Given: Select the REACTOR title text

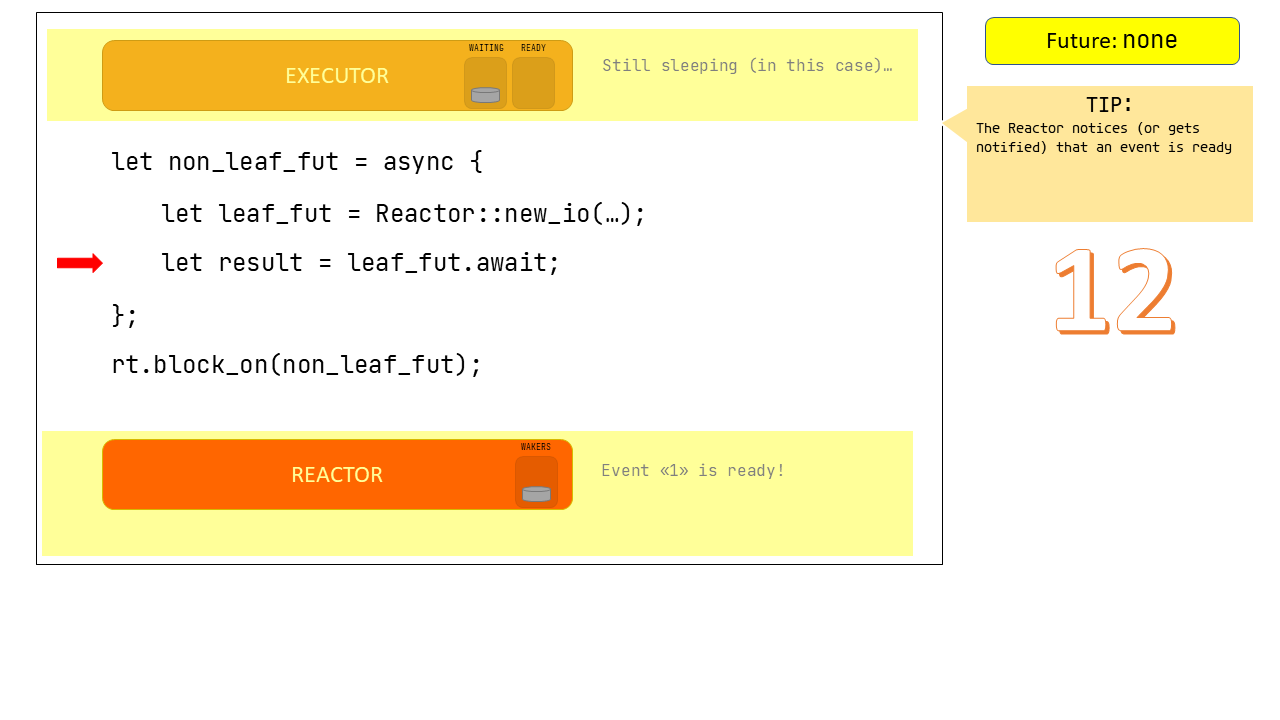Looking at the screenshot, I should coord(337,475).
